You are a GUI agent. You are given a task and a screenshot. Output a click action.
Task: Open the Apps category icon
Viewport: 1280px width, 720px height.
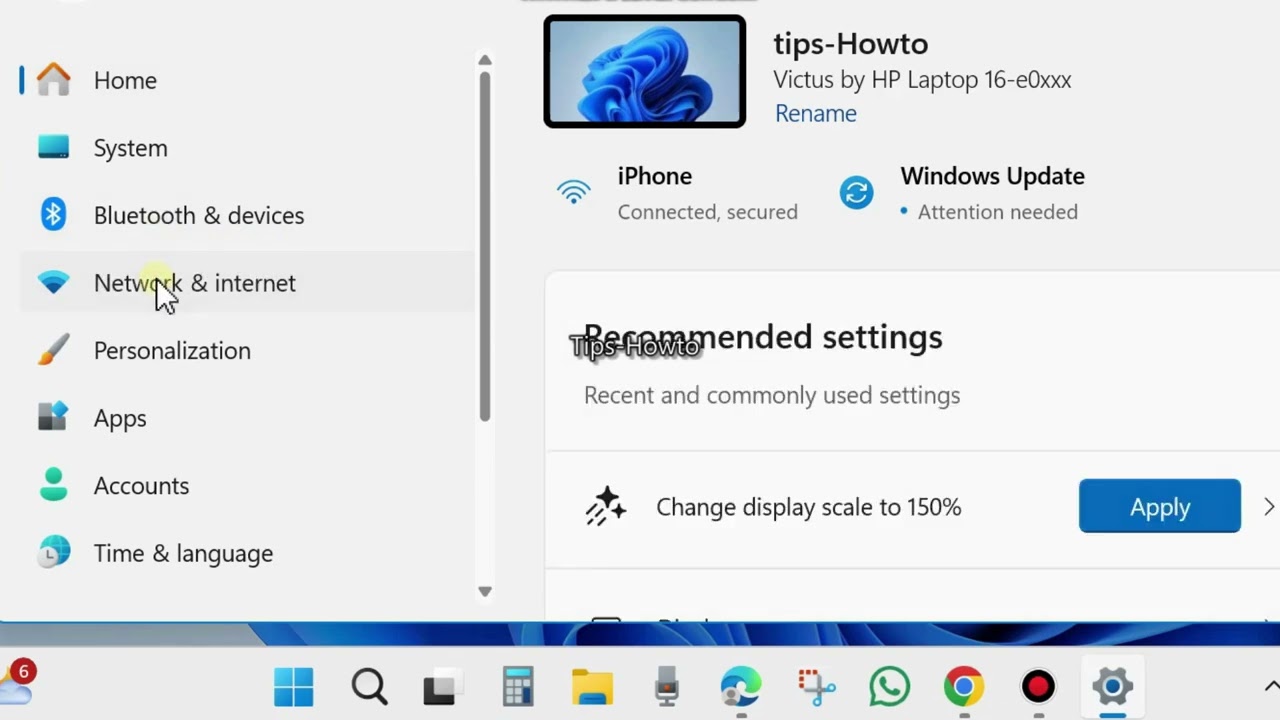click(54, 417)
